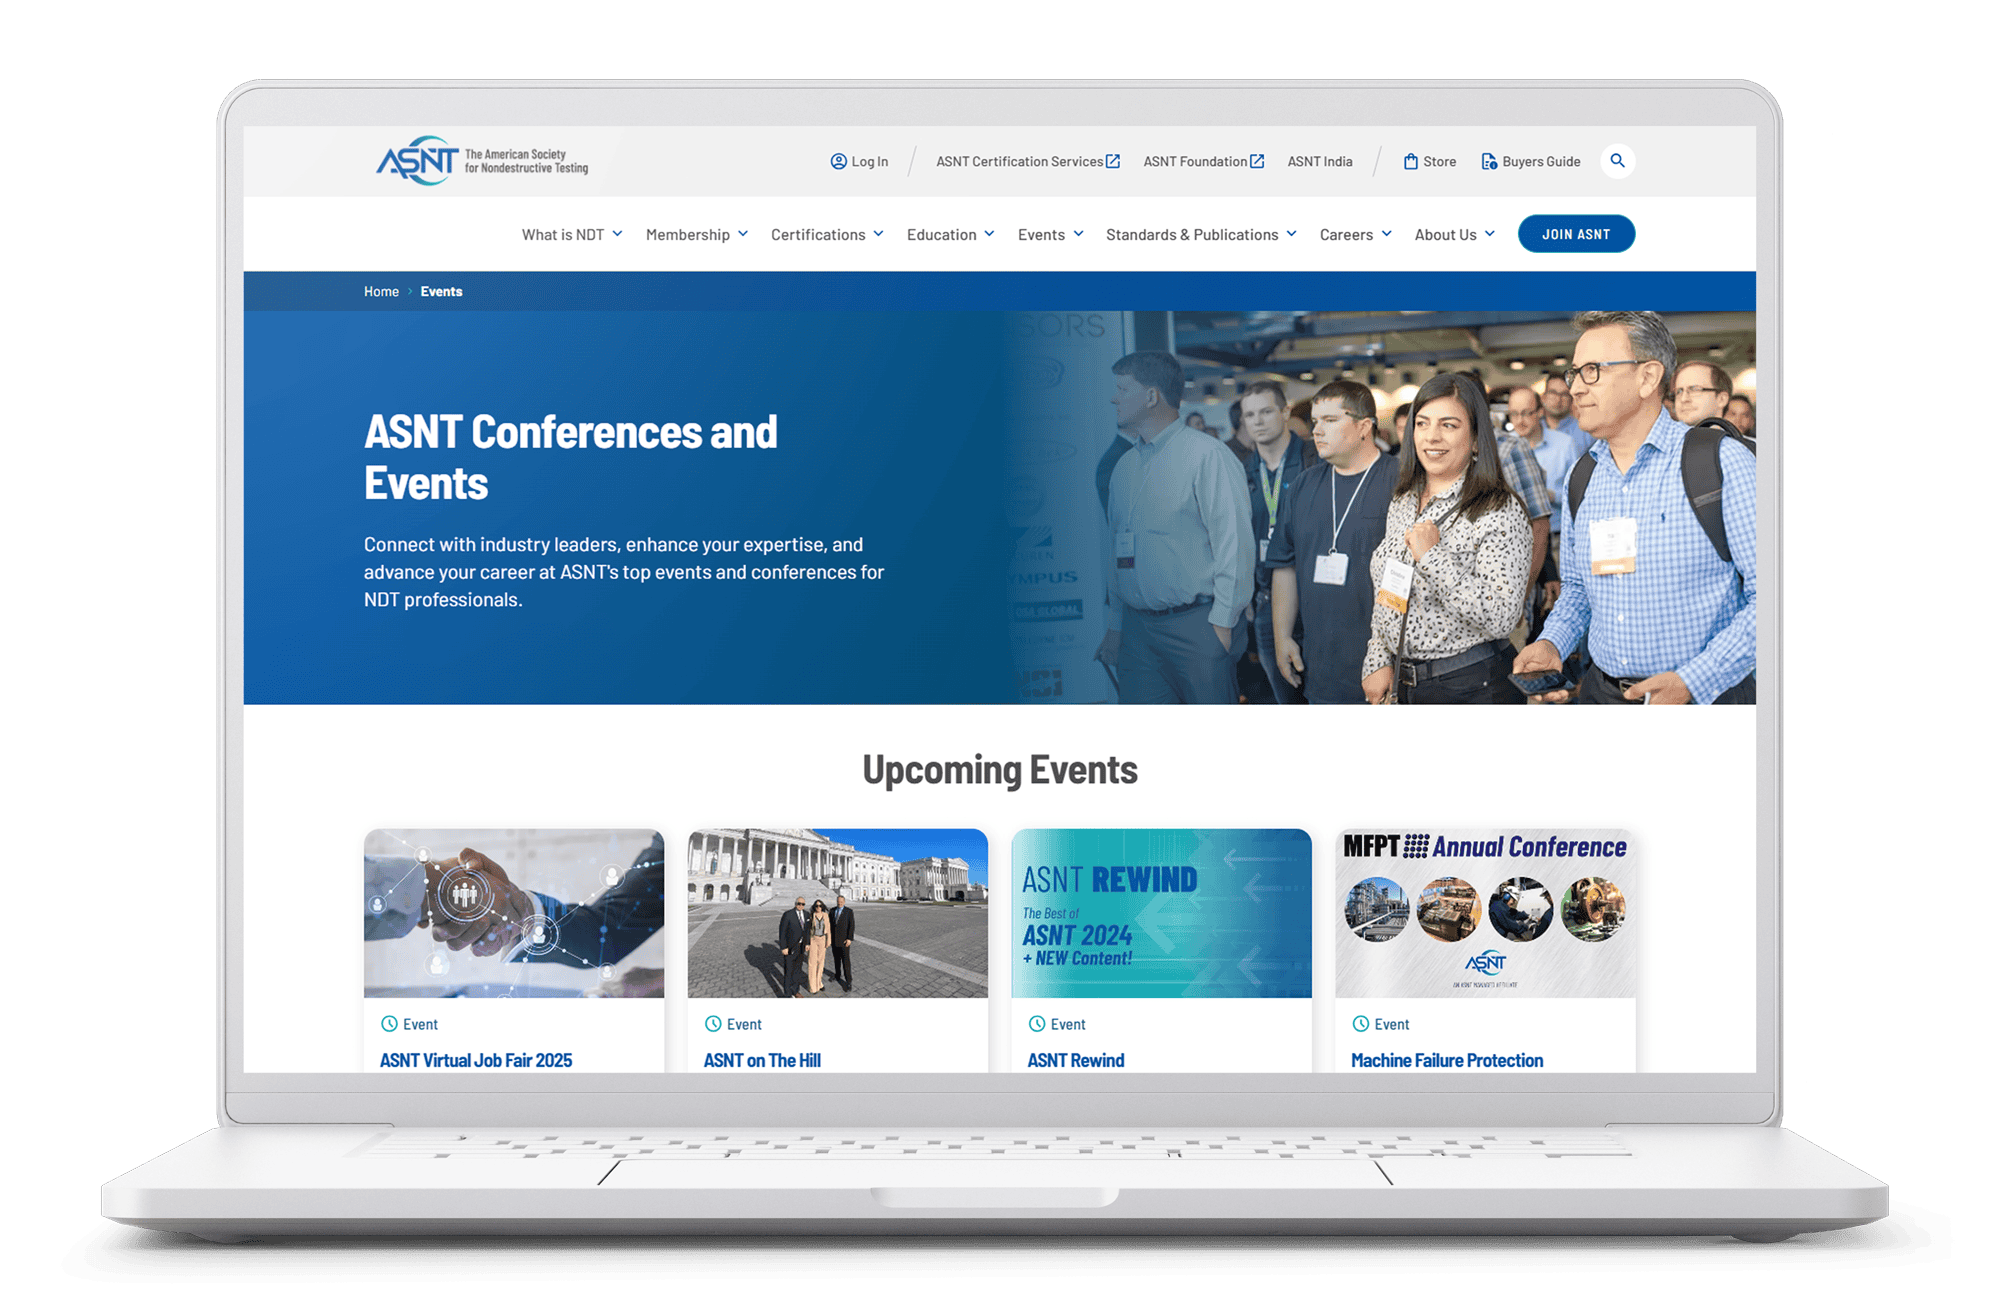This screenshot has height=1314, width=2000.
Task: Click the Capitol building thumbnail
Action: point(838,913)
